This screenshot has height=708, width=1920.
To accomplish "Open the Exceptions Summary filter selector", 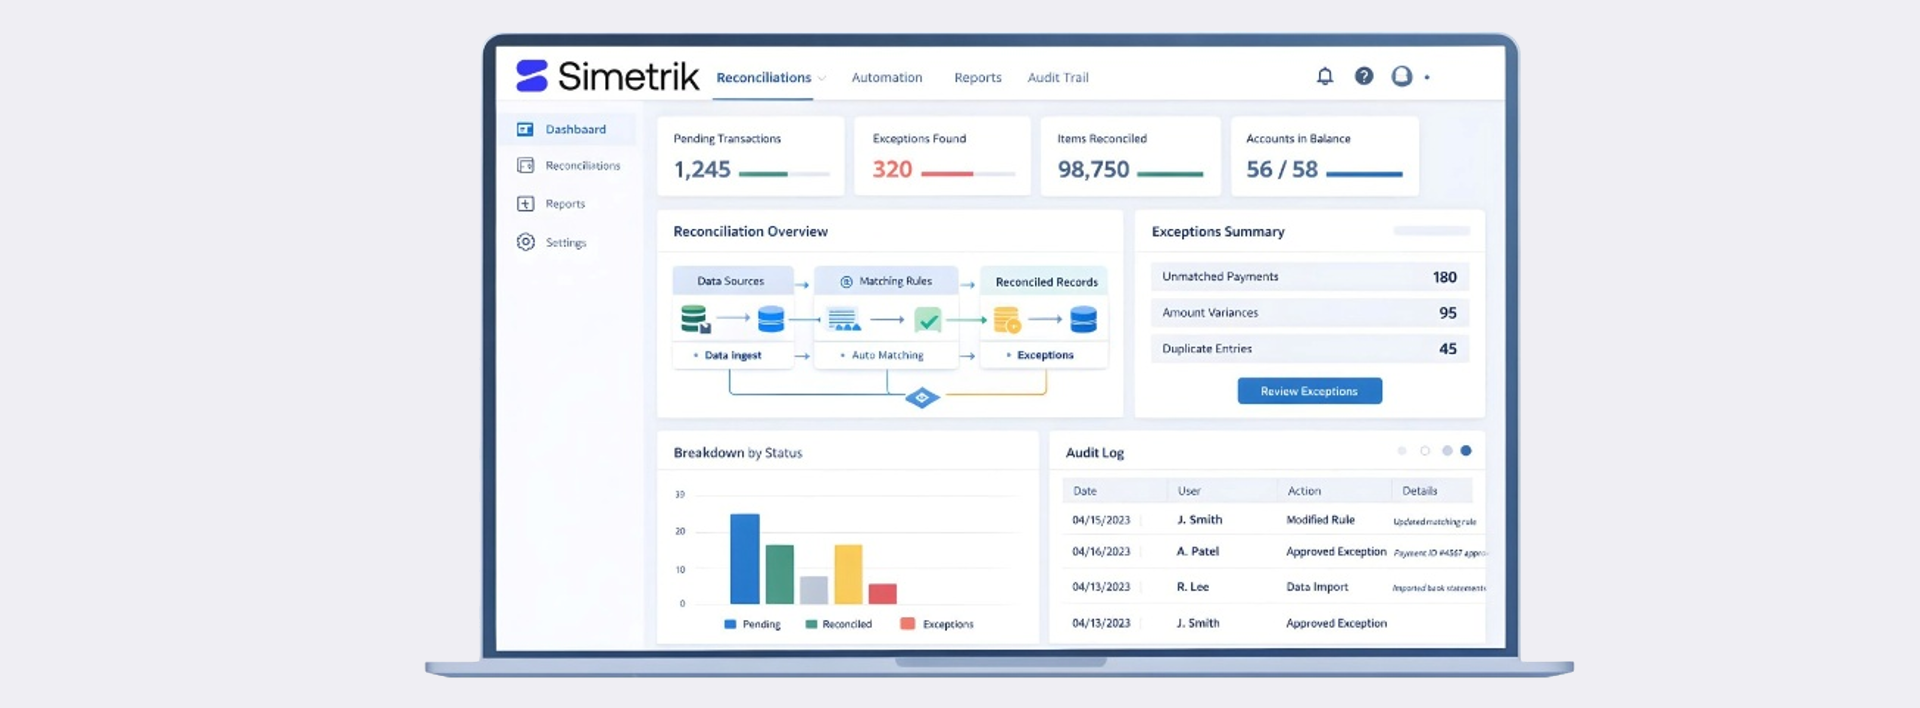I will (x=1431, y=231).
